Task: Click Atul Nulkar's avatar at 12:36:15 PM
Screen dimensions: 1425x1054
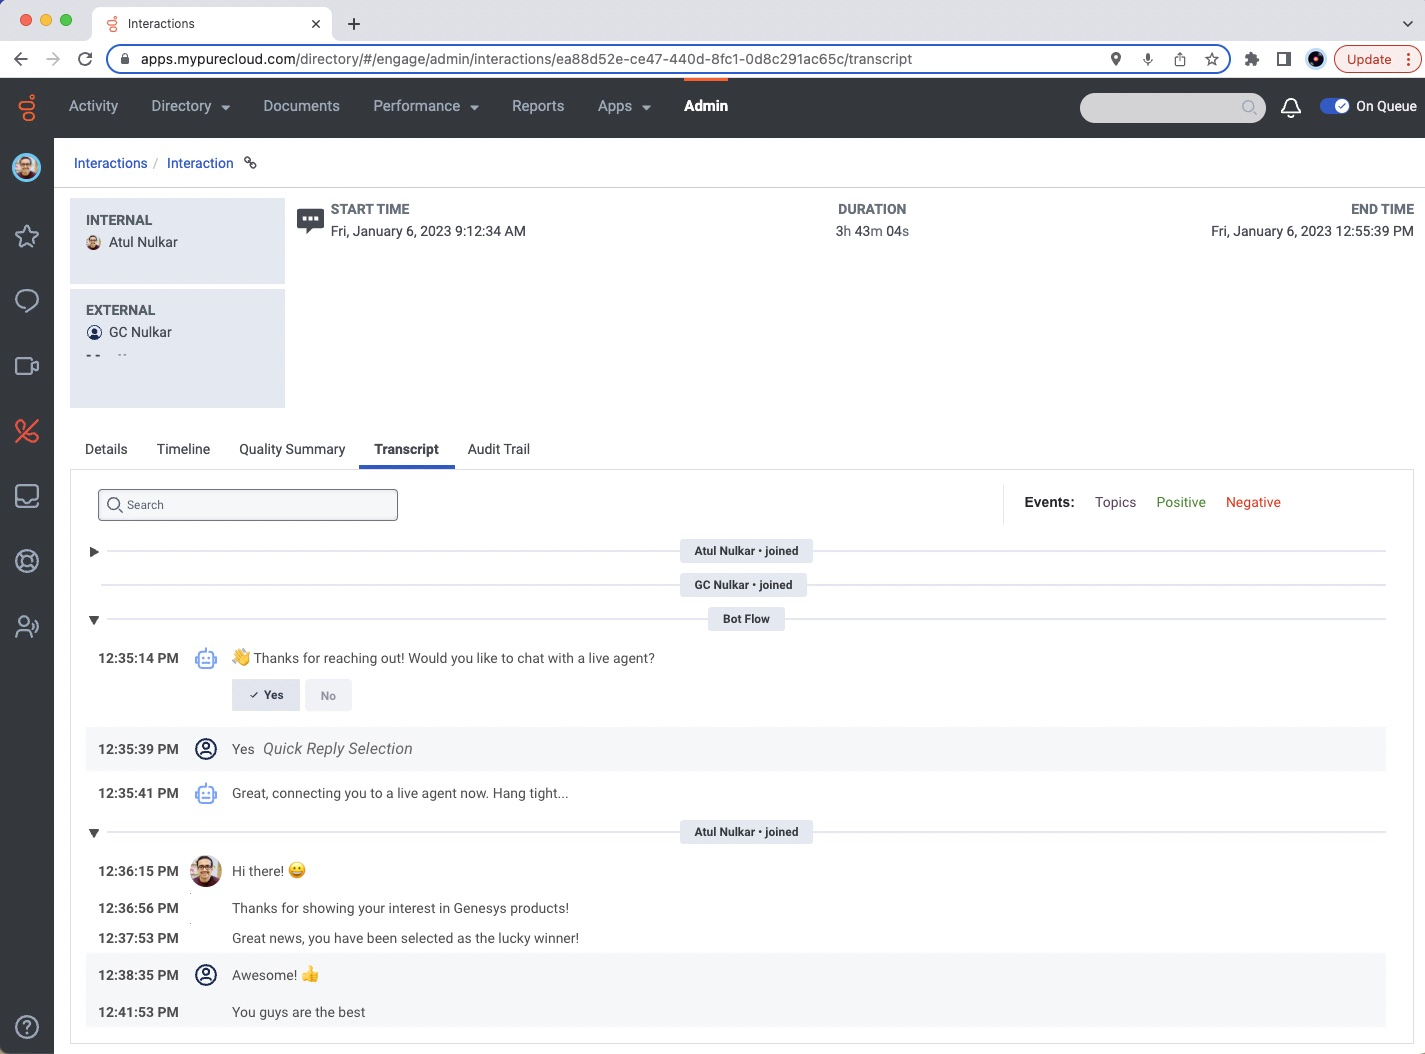Action: (206, 871)
